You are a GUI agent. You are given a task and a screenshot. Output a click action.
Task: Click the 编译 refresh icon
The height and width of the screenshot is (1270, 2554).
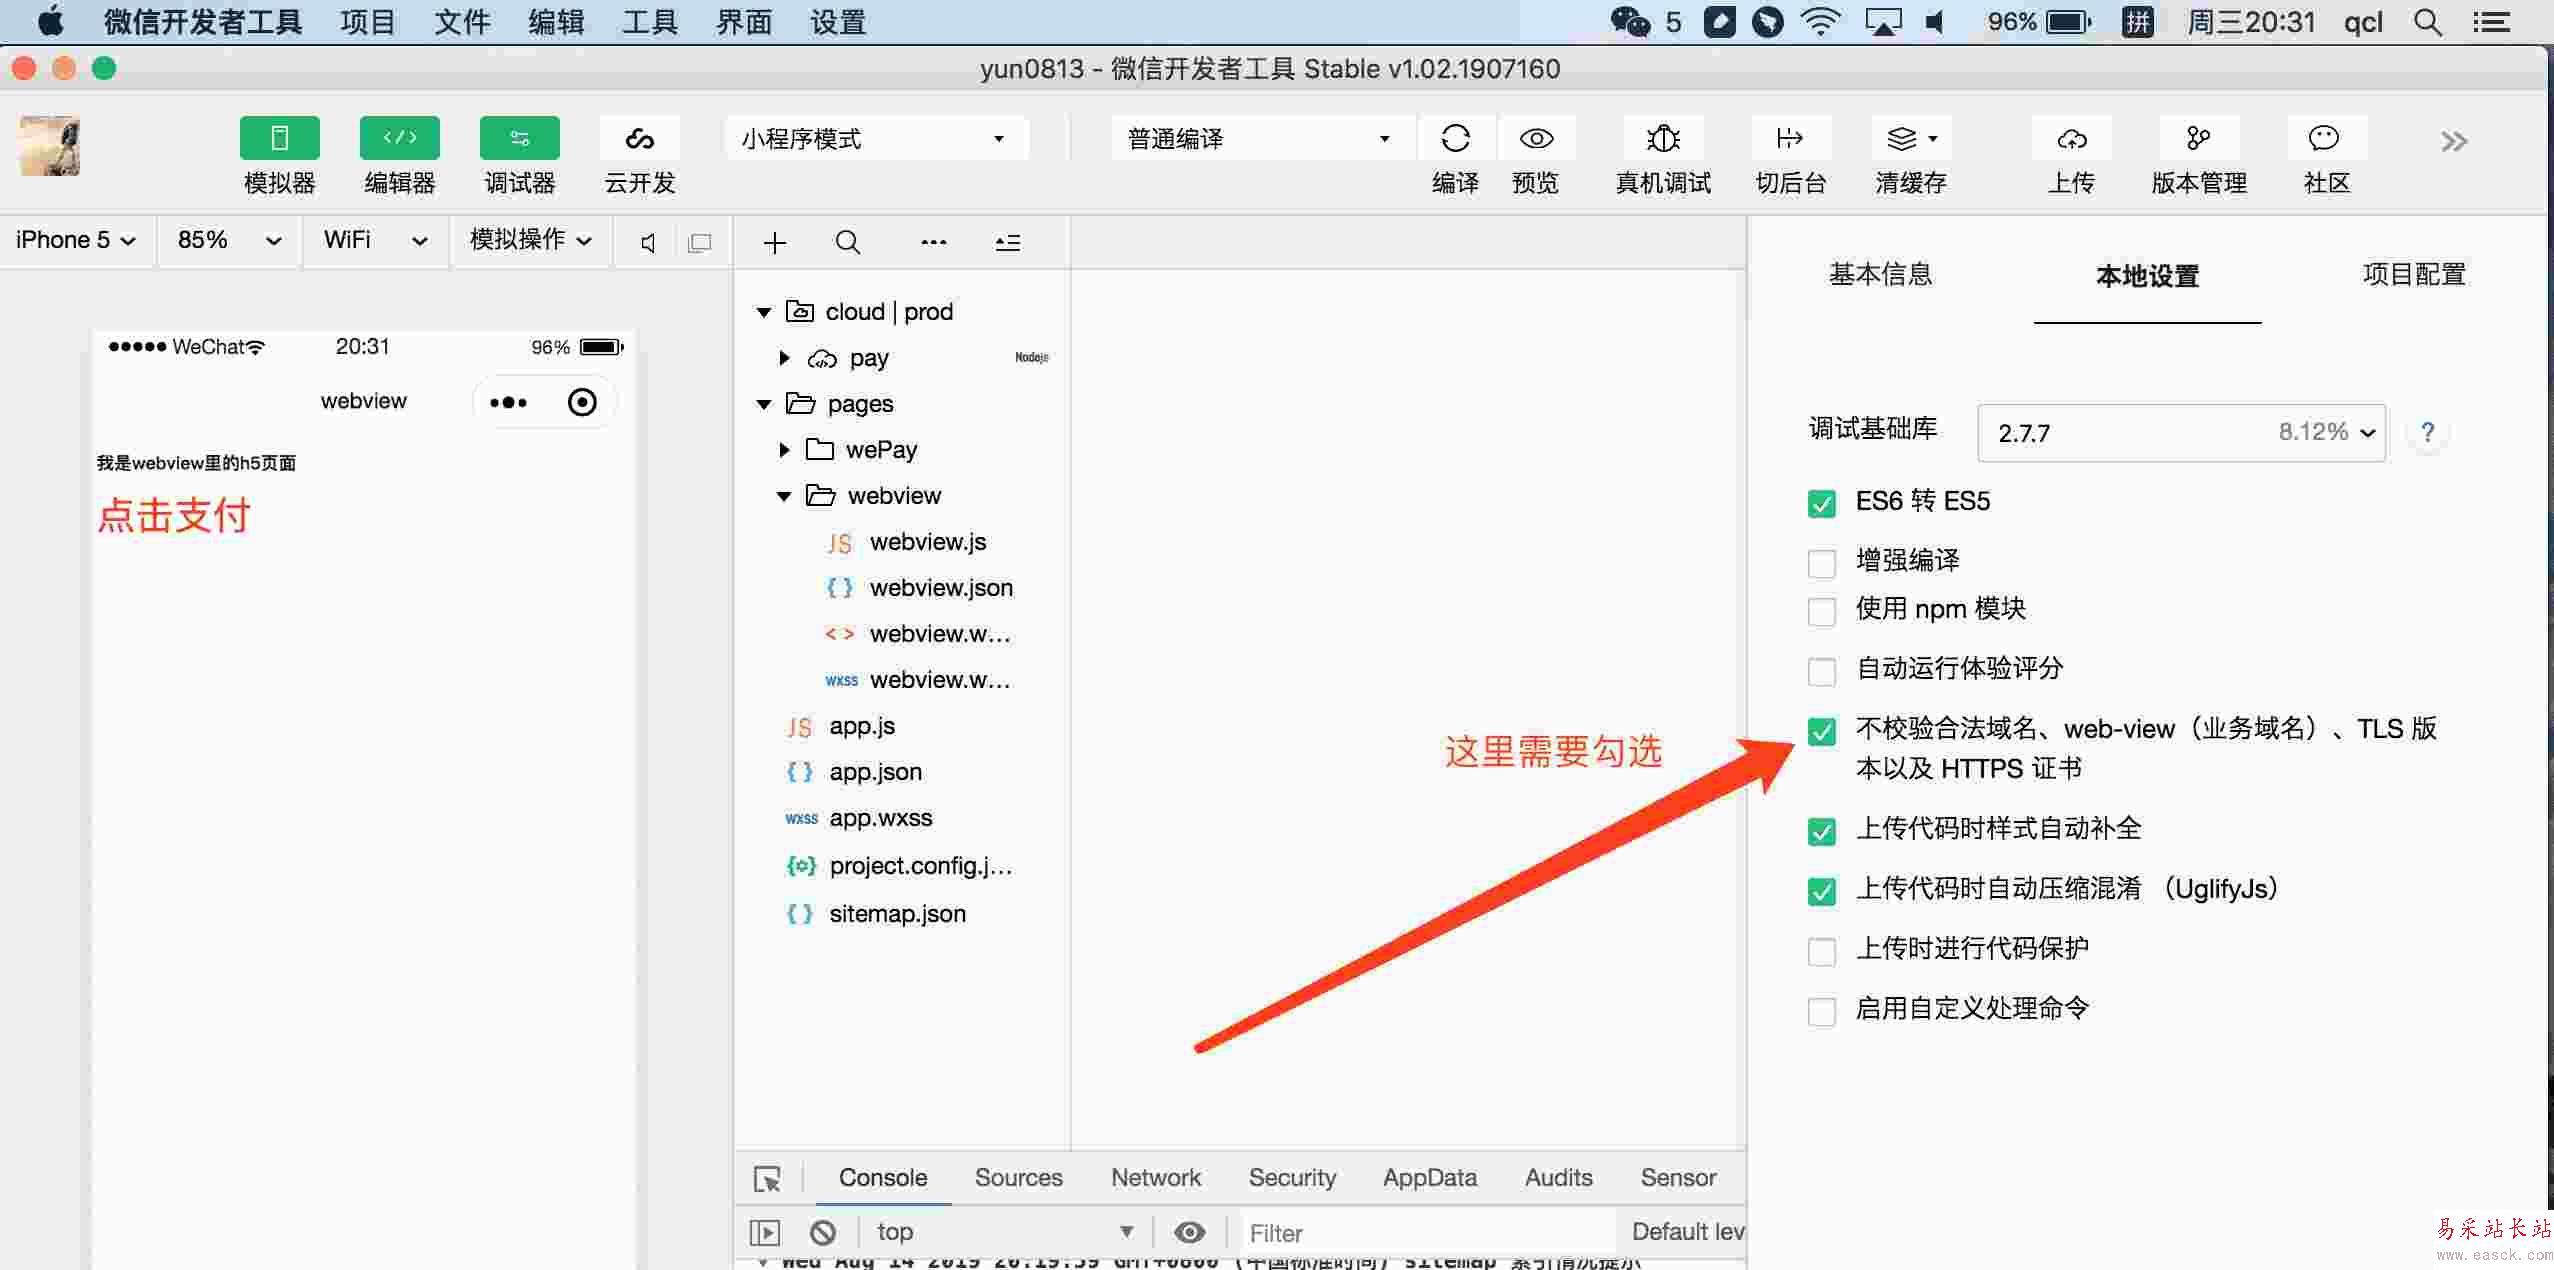point(1455,139)
